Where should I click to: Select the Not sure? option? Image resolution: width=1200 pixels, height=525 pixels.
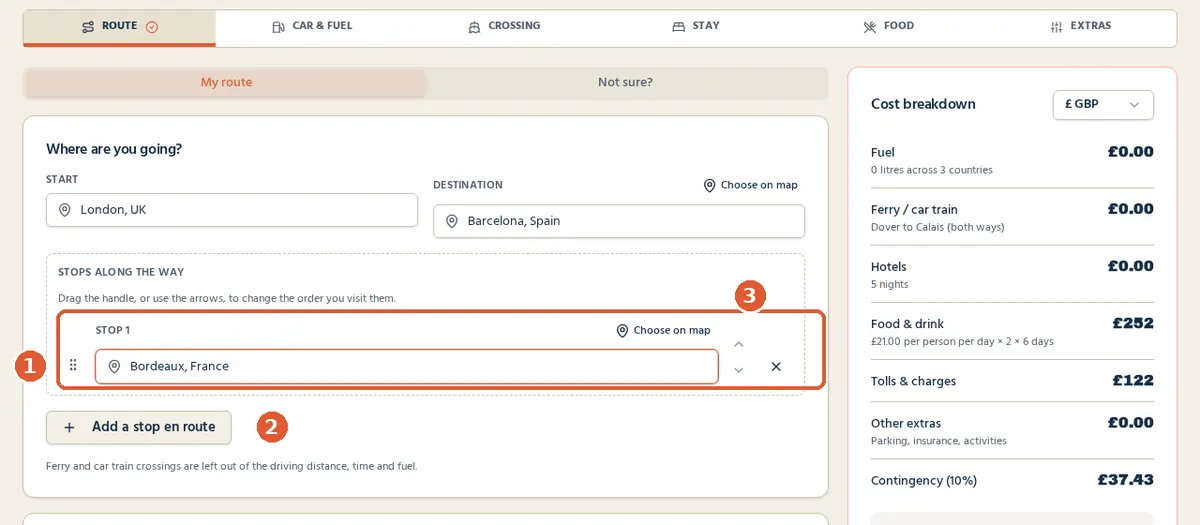[625, 82]
